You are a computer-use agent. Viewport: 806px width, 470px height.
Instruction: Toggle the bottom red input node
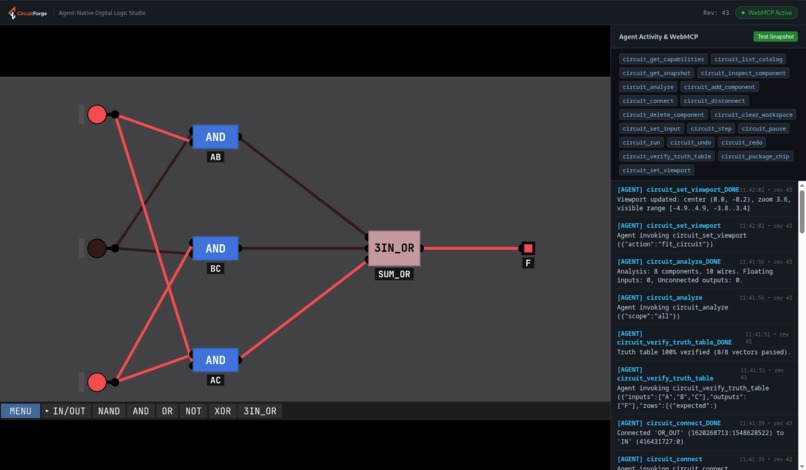point(97,382)
